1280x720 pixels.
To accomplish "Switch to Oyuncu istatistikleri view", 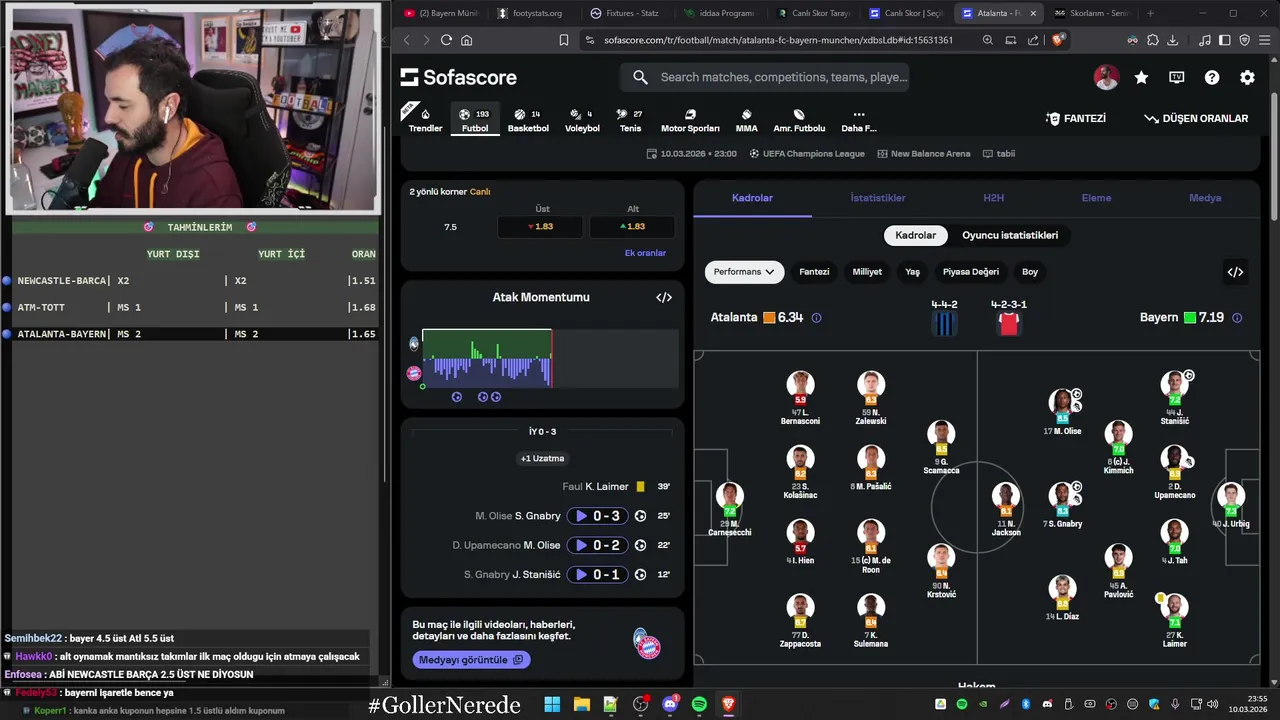I will [x=1010, y=235].
